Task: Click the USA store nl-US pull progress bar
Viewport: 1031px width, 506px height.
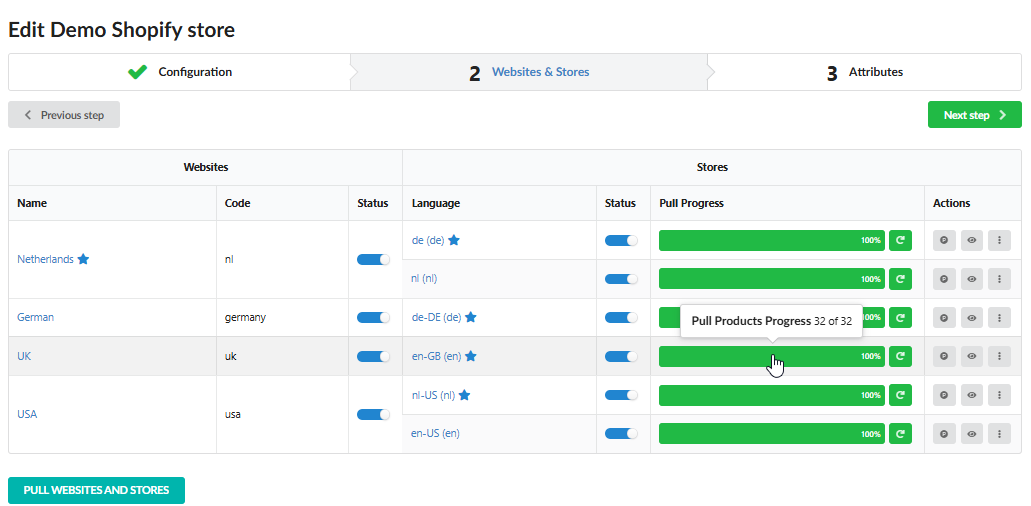Action: 771,395
